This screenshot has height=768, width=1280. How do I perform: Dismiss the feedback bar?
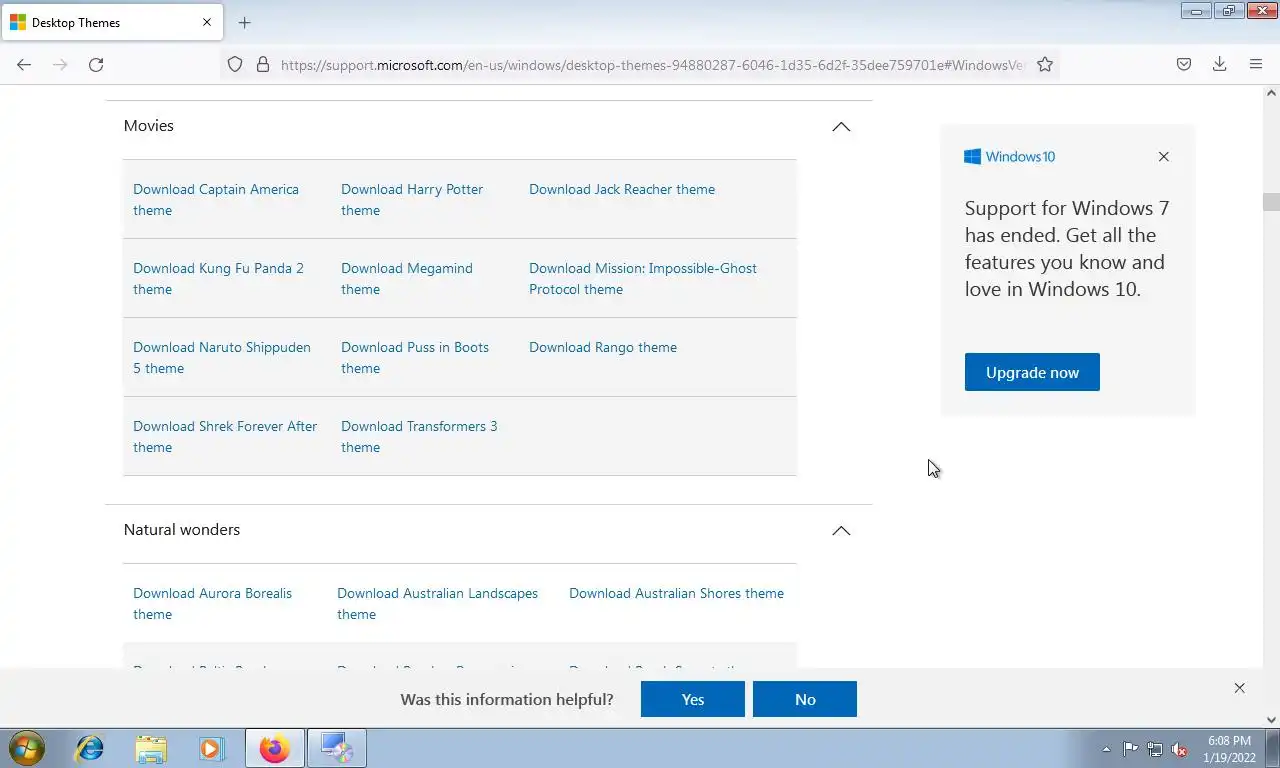coord(1239,688)
